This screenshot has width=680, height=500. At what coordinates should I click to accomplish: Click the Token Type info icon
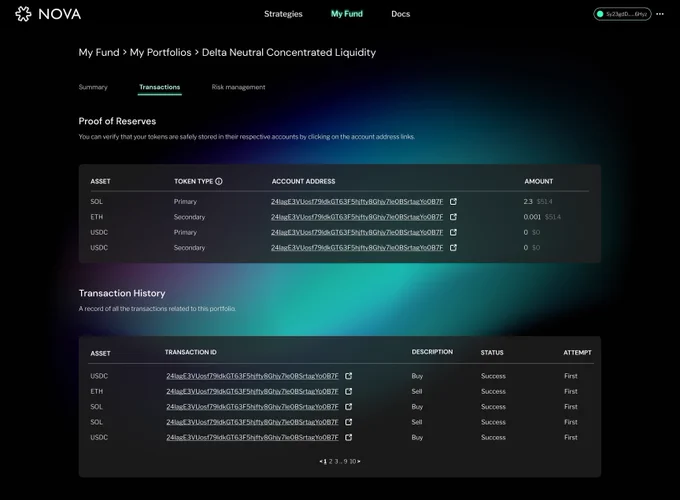[x=219, y=181]
